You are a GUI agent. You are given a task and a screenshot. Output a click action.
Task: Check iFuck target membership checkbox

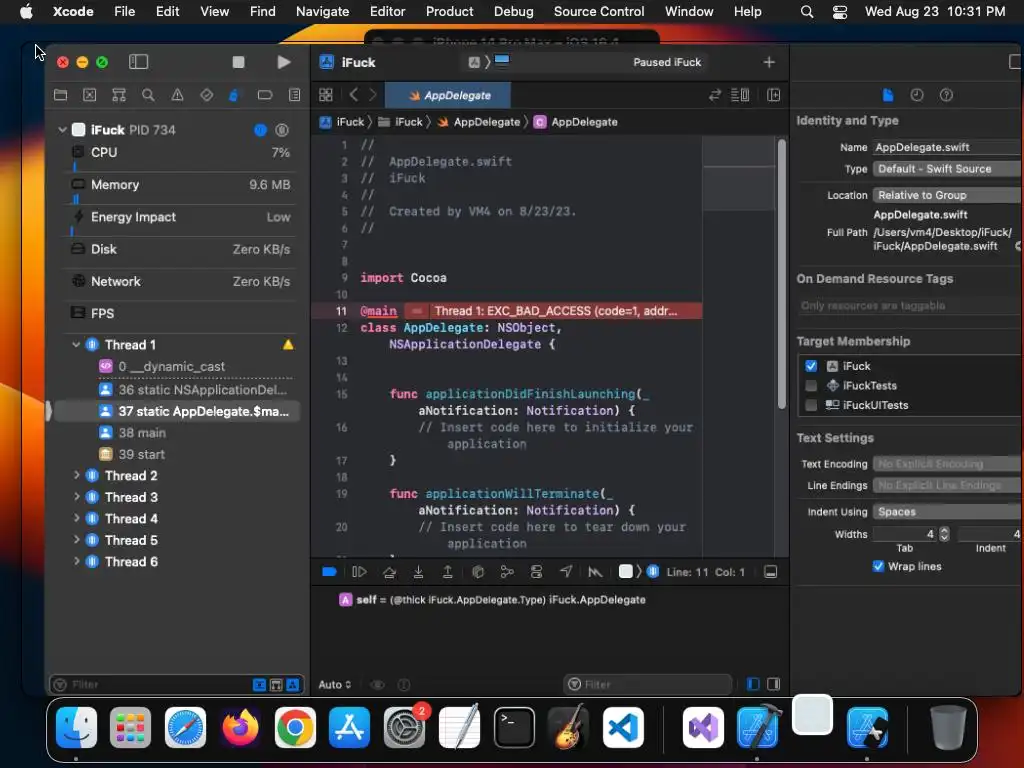pyautogui.click(x=811, y=366)
